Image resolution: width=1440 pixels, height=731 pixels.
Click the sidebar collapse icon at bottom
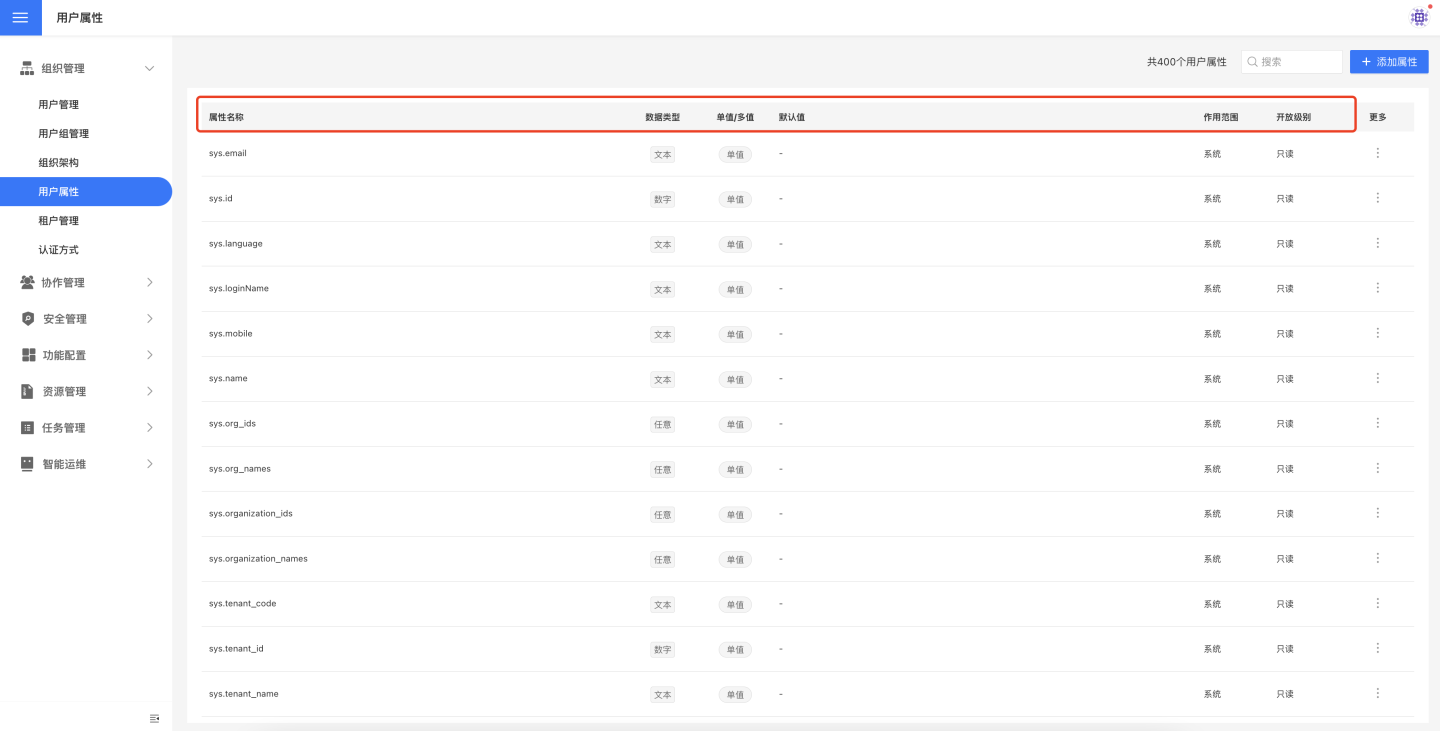point(154,718)
